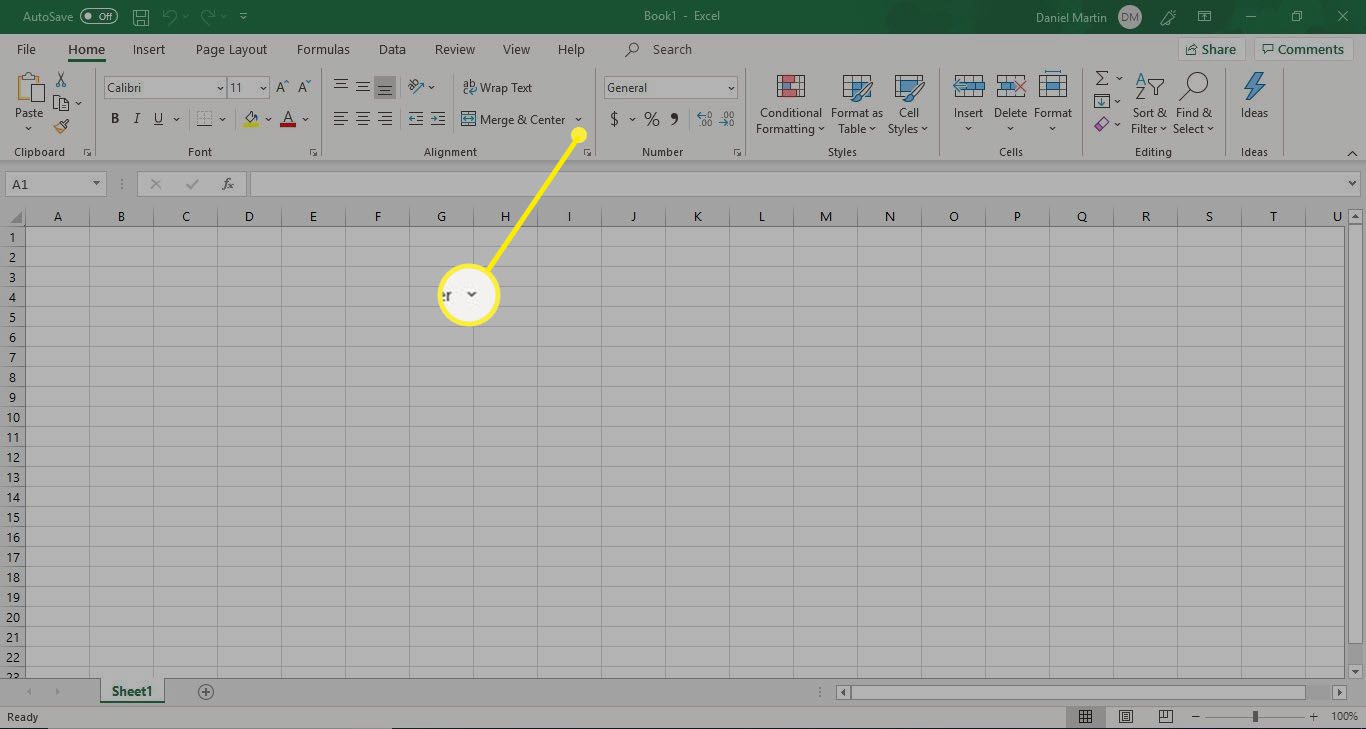This screenshot has width=1366, height=729.
Task: Click the Cut scissors icon
Action: pos(61,80)
